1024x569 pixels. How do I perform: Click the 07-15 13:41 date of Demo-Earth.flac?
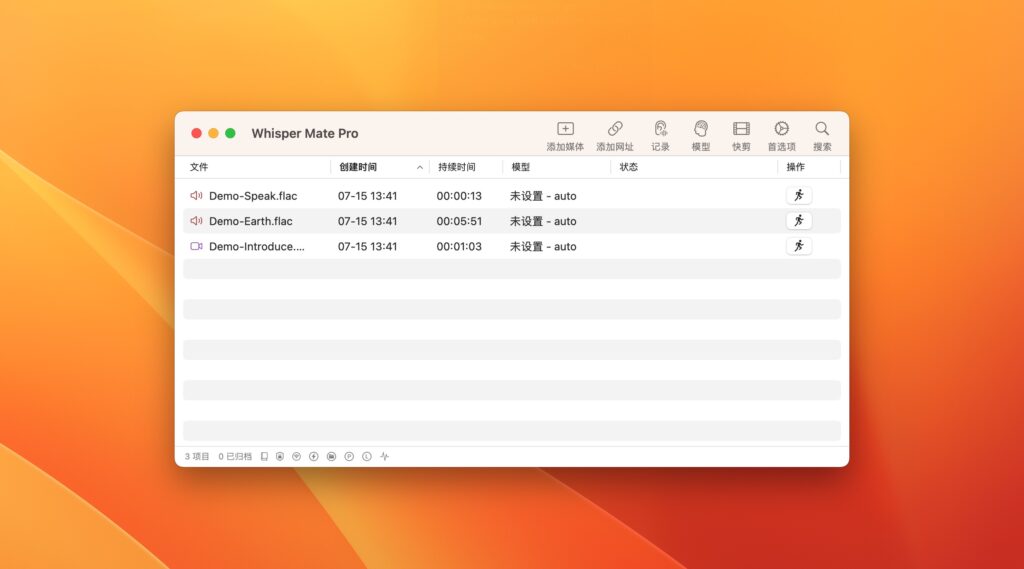pos(367,221)
